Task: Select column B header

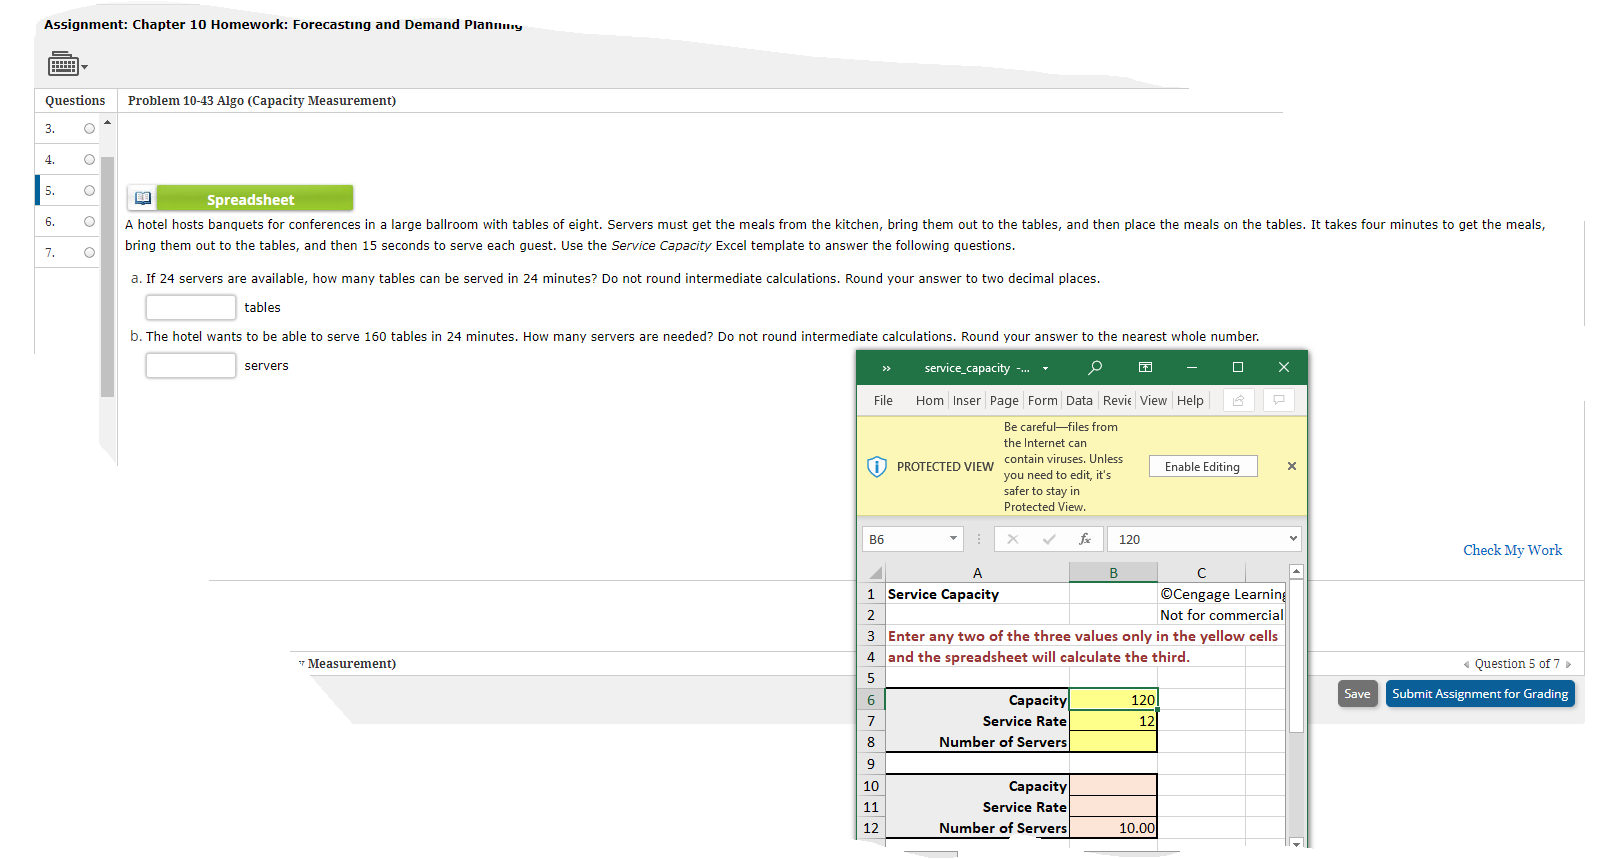Action: click(1113, 573)
